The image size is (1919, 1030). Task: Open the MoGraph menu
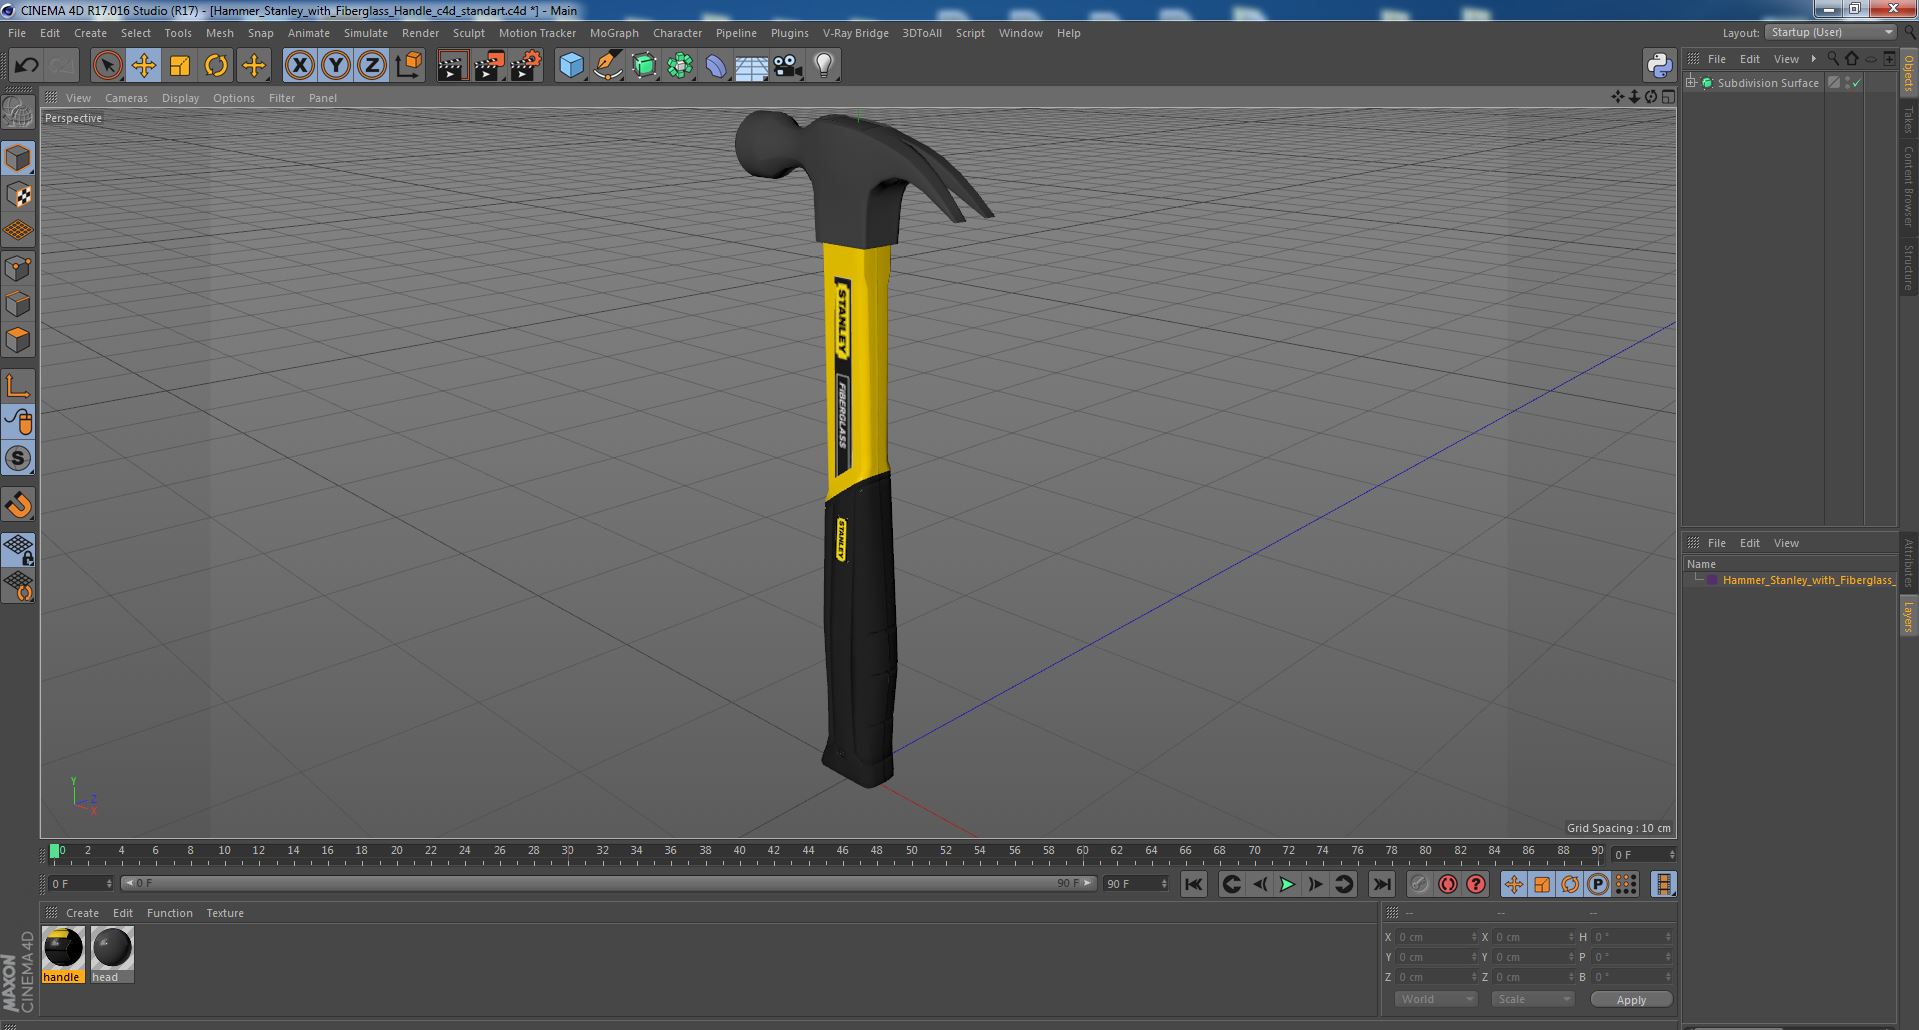pos(614,33)
